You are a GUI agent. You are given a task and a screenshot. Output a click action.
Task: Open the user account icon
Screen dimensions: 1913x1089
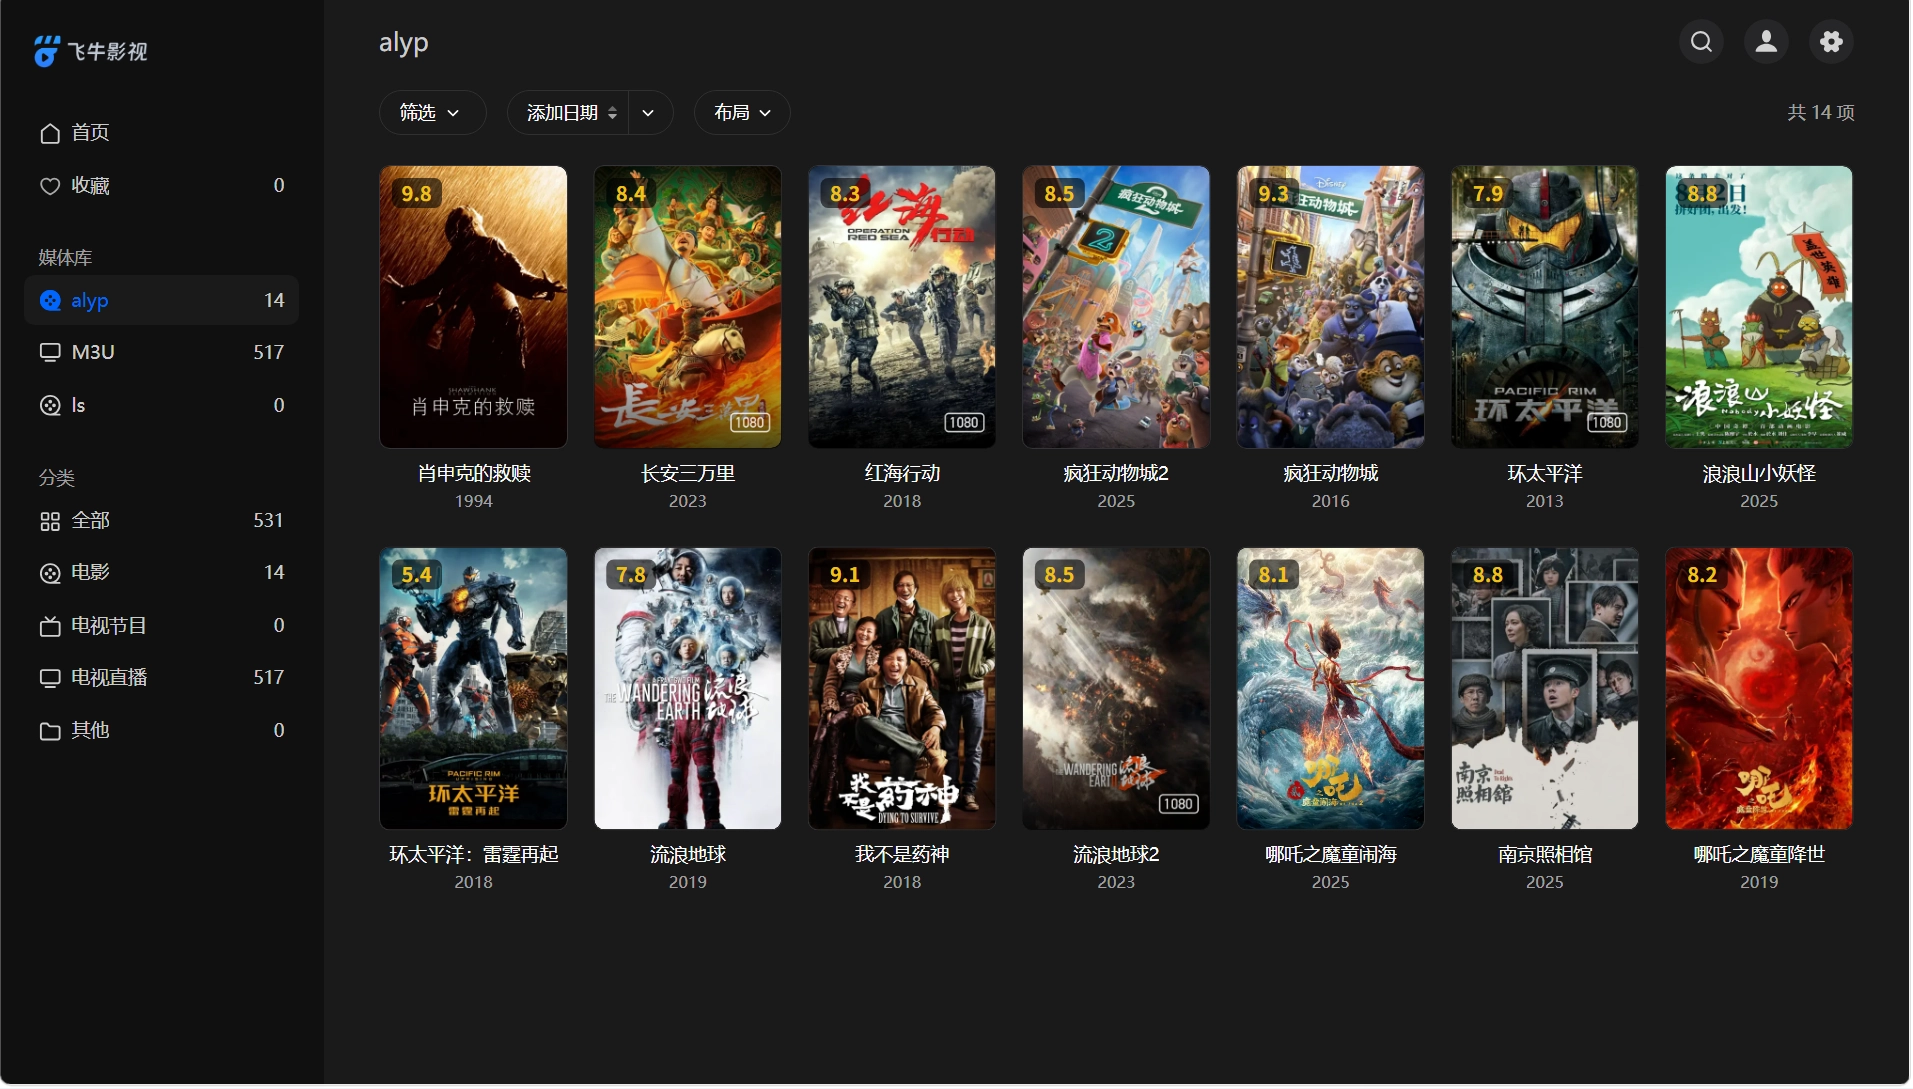click(1766, 42)
